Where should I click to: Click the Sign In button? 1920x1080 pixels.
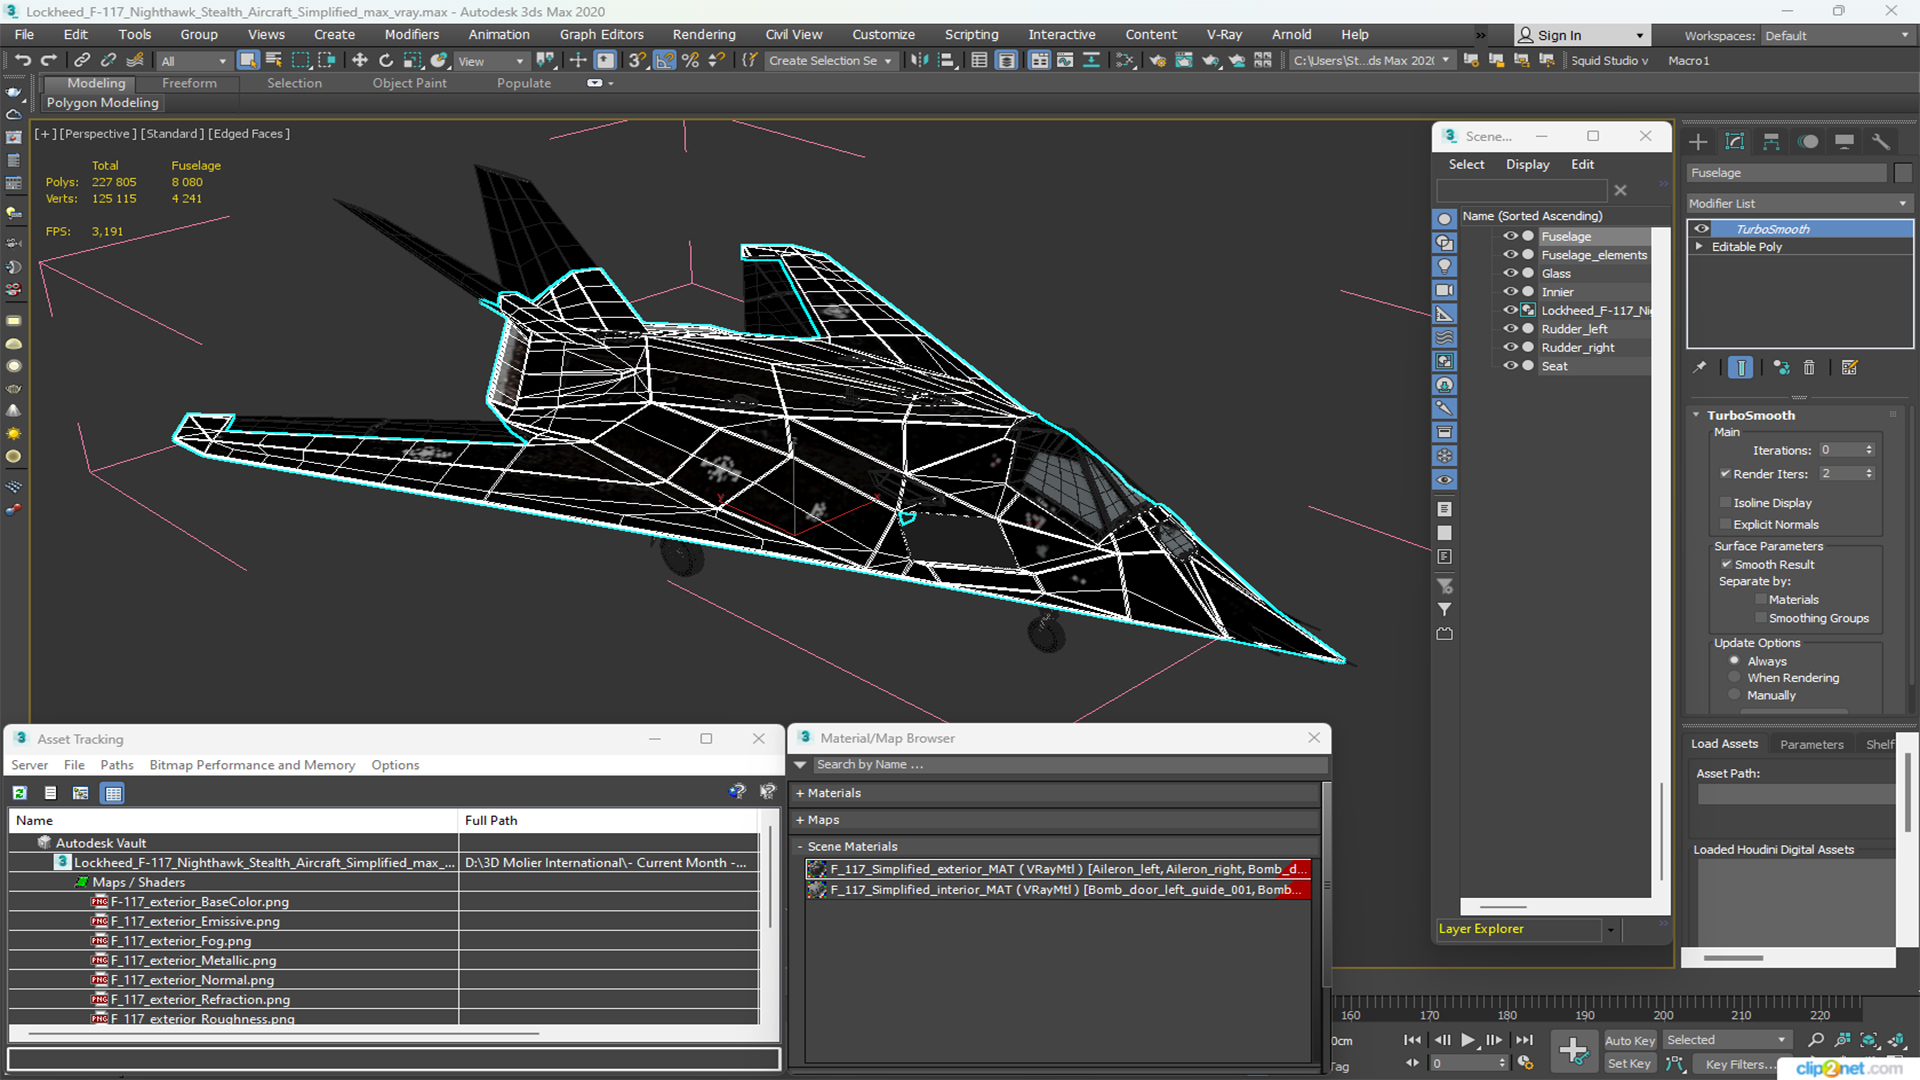[x=1581, y=35]
